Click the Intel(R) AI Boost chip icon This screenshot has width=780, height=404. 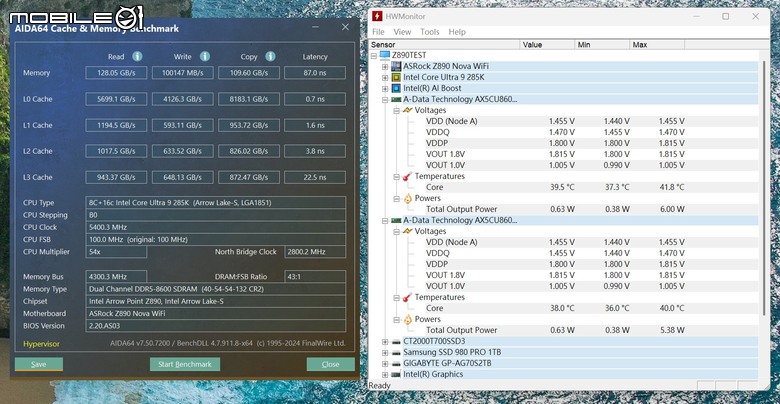(396, 88)
